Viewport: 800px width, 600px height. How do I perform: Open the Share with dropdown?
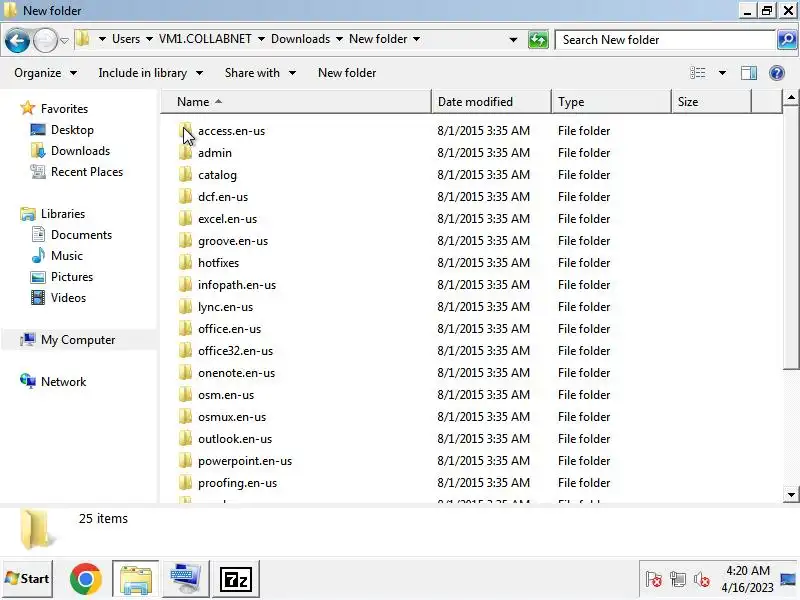tap(260, 73)
